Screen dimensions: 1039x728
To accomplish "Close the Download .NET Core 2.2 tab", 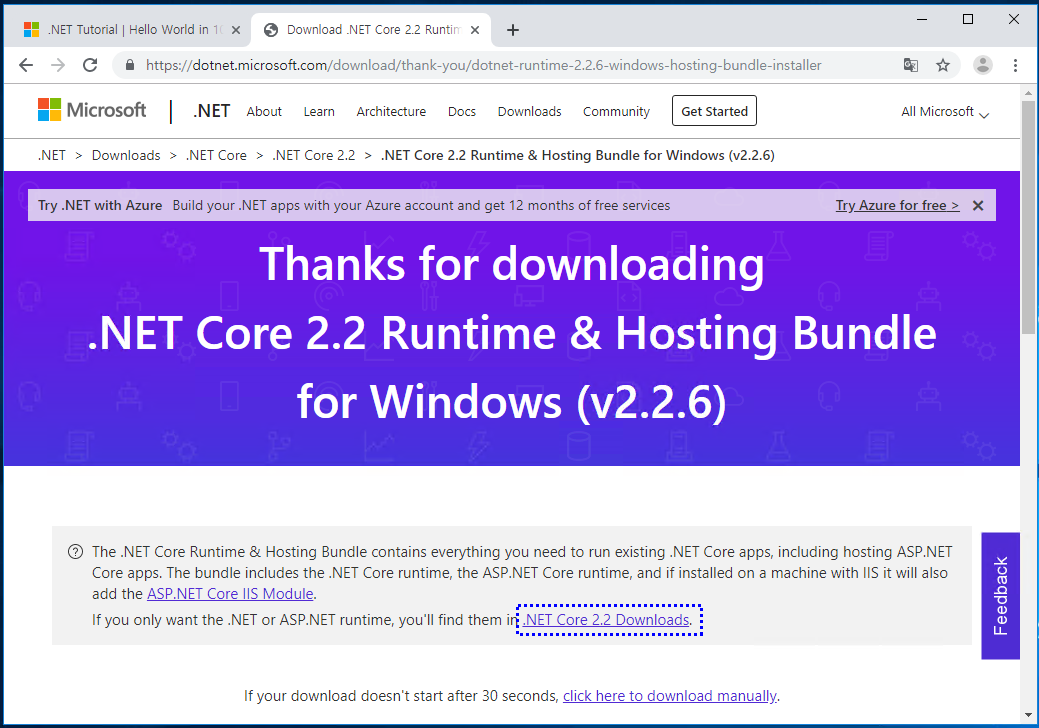I will point(474,30).
